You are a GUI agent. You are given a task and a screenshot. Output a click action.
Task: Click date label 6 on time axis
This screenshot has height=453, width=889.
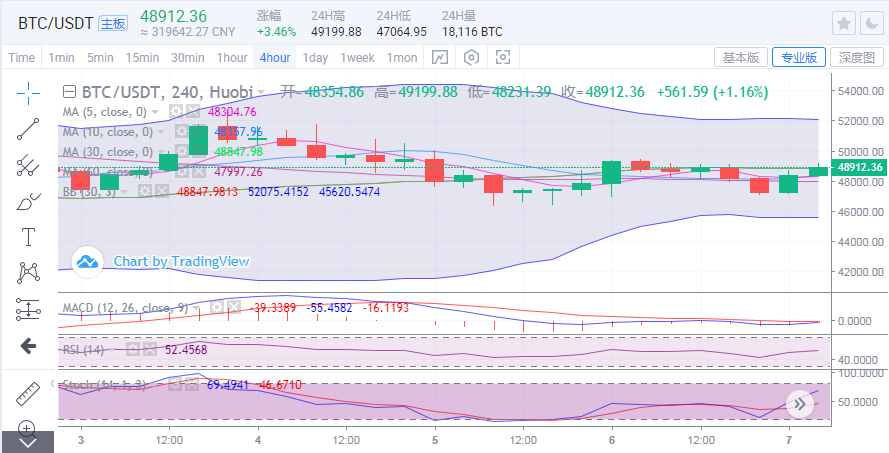612,440
